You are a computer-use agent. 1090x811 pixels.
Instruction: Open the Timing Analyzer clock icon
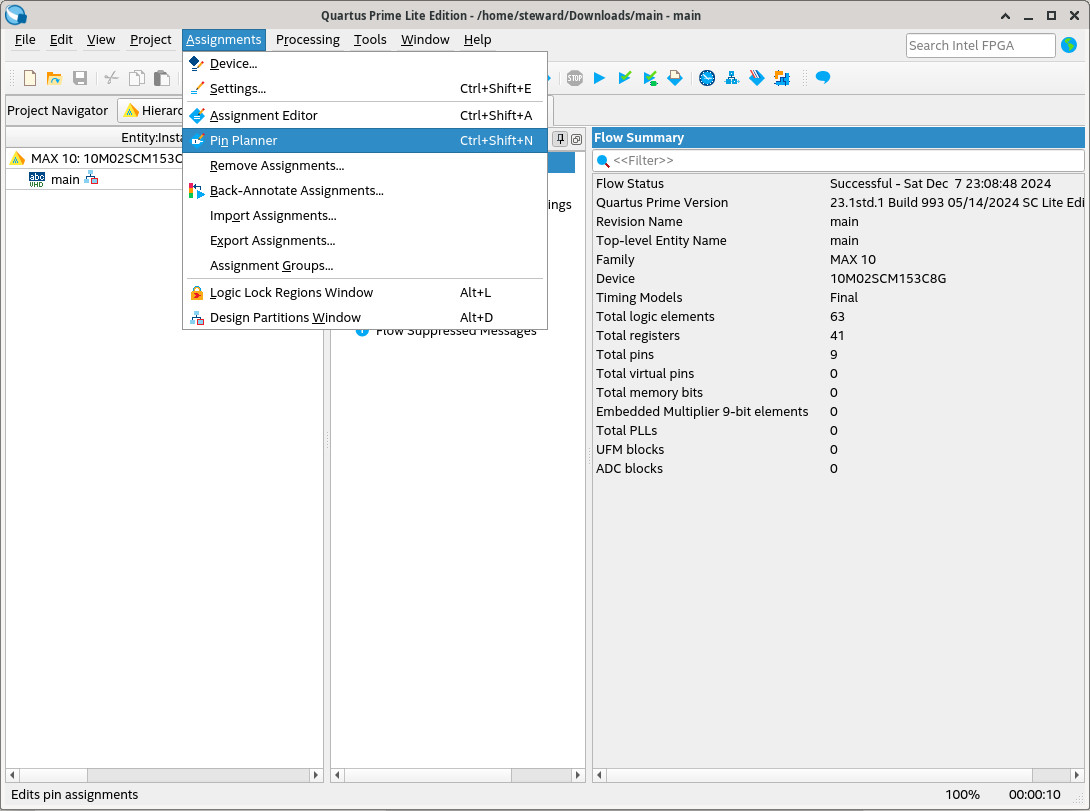coord(707,78)
